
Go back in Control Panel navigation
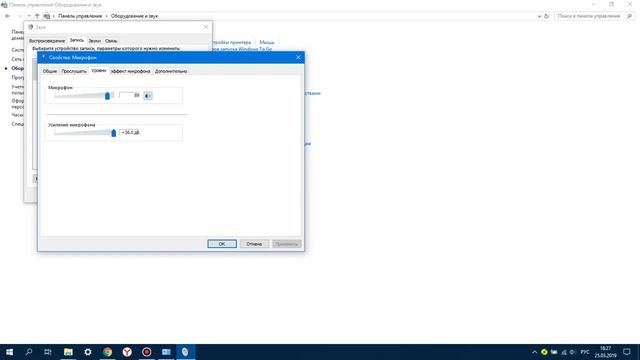(x=8, y=16)
